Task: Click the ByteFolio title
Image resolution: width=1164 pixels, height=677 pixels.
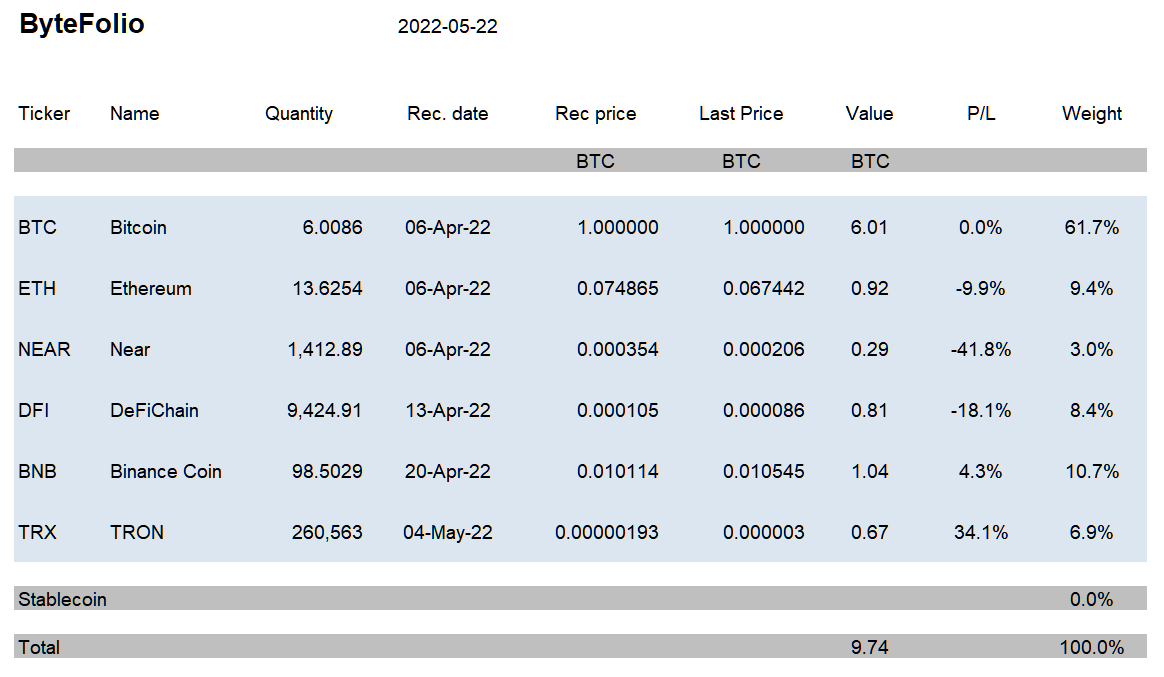Action: pos(82,24)
